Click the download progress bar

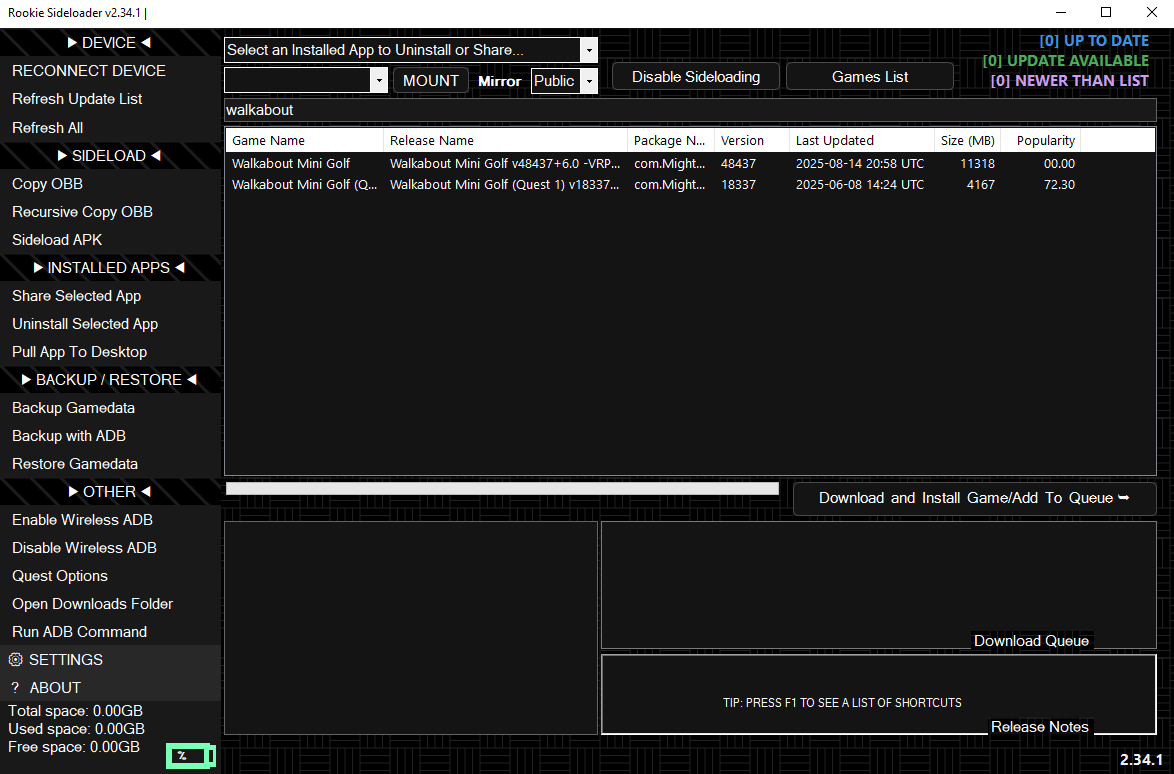tap(502, 489)
